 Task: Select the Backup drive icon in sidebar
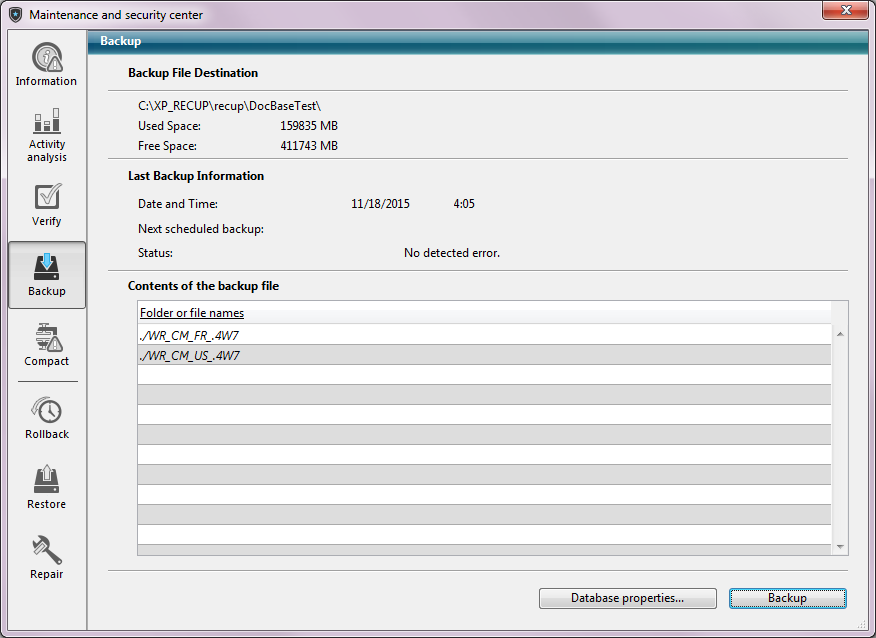46,267
